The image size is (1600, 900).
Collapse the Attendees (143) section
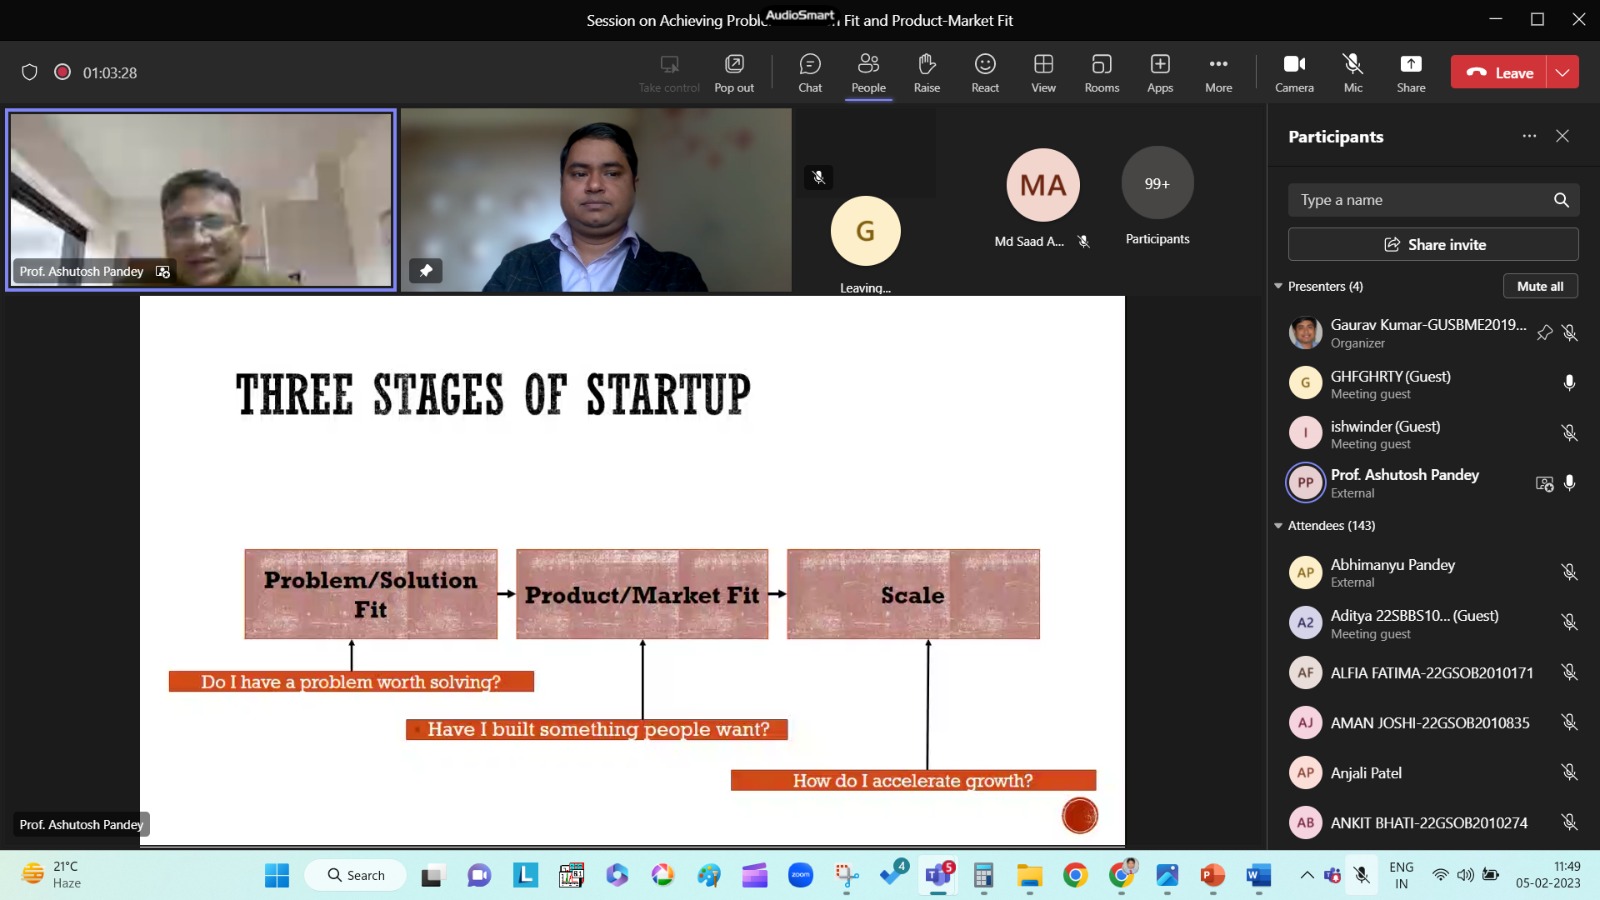point(1278,525)
